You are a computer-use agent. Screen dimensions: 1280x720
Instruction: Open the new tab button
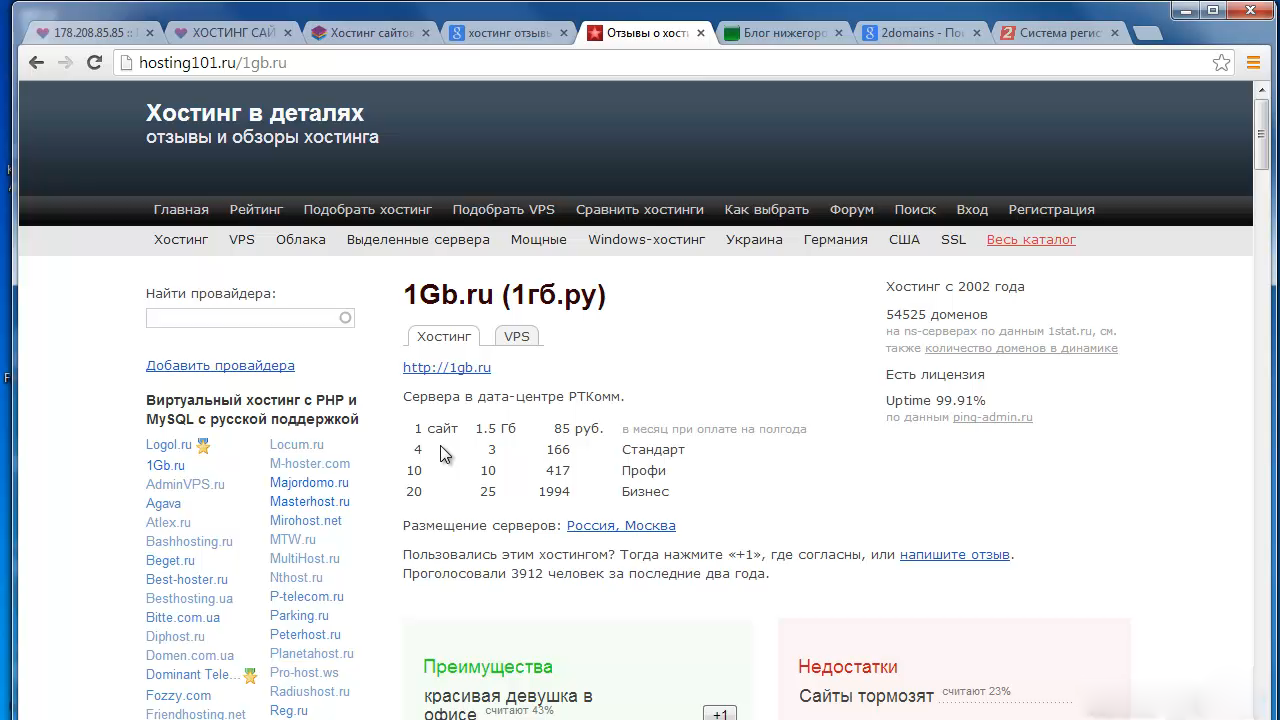[x=1147, y=33]
